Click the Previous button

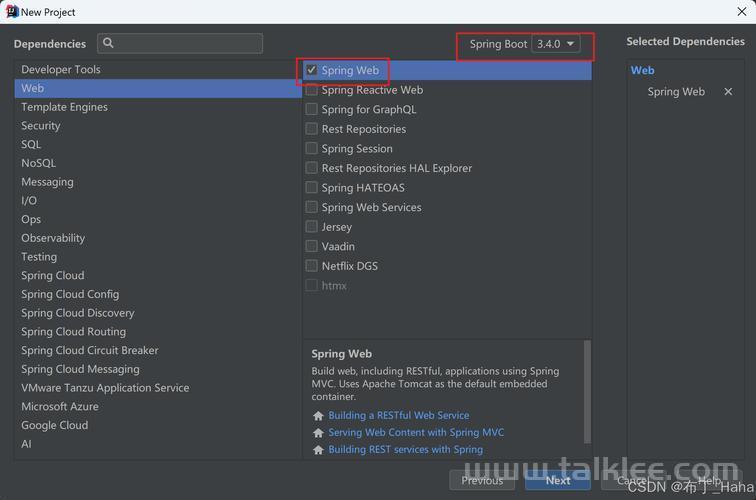(482, 481)
